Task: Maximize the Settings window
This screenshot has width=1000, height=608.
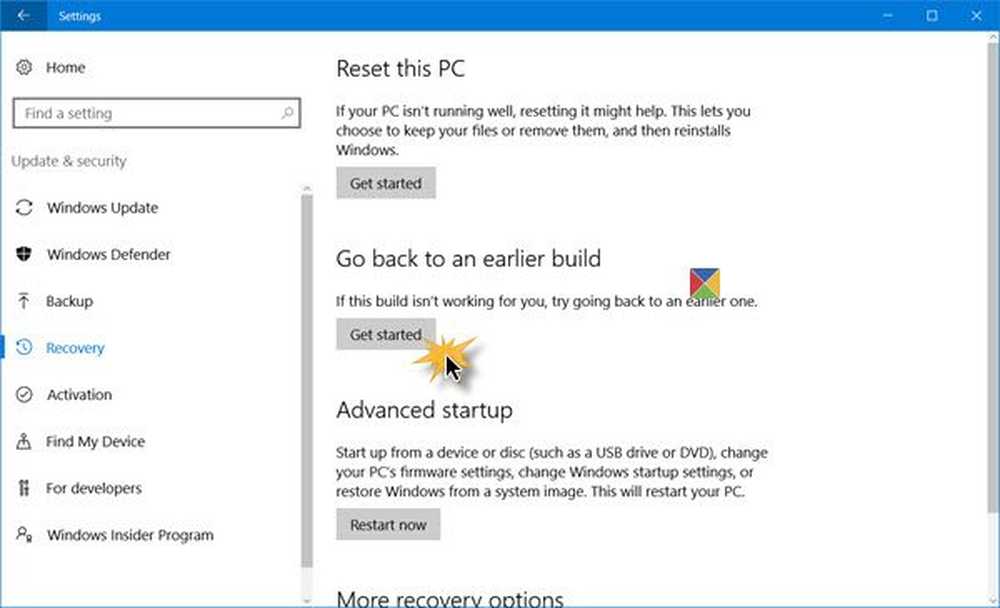Action: 932,16
